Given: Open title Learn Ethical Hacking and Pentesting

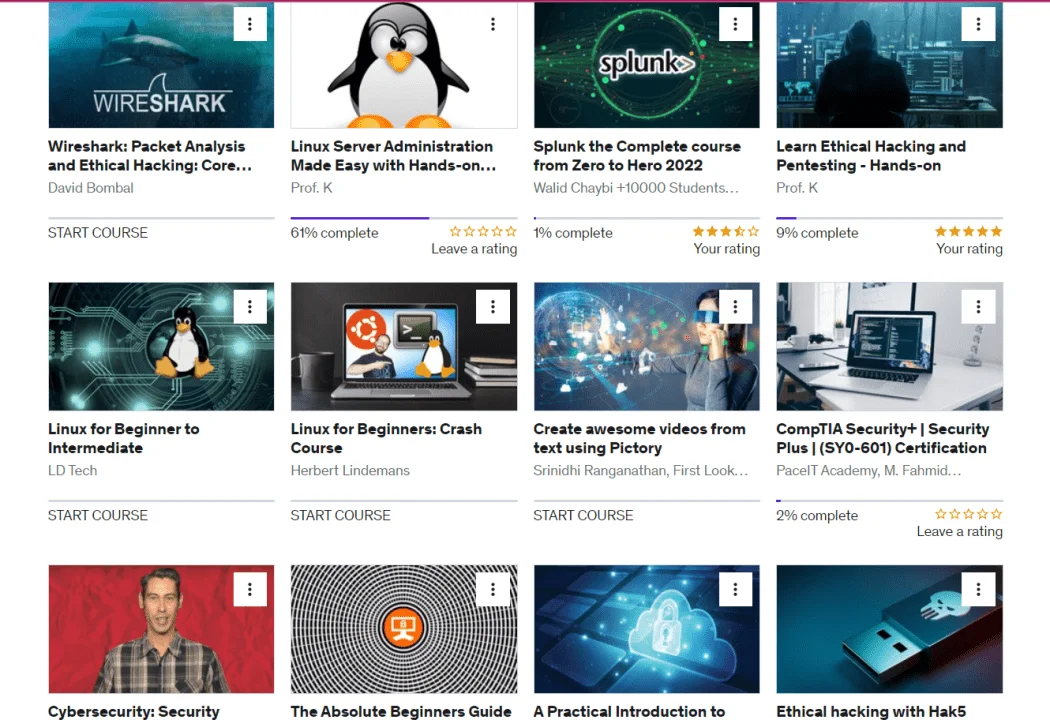Looking at the screenshot, I should [871, 156].
